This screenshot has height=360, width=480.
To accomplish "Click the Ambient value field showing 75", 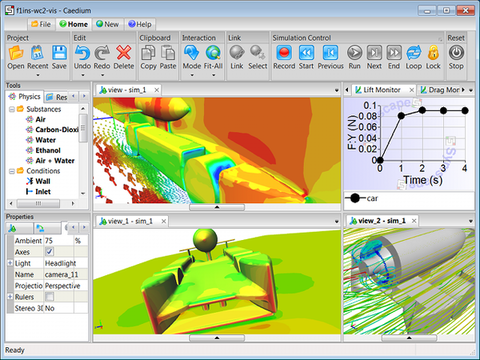I will click(58, 240).
